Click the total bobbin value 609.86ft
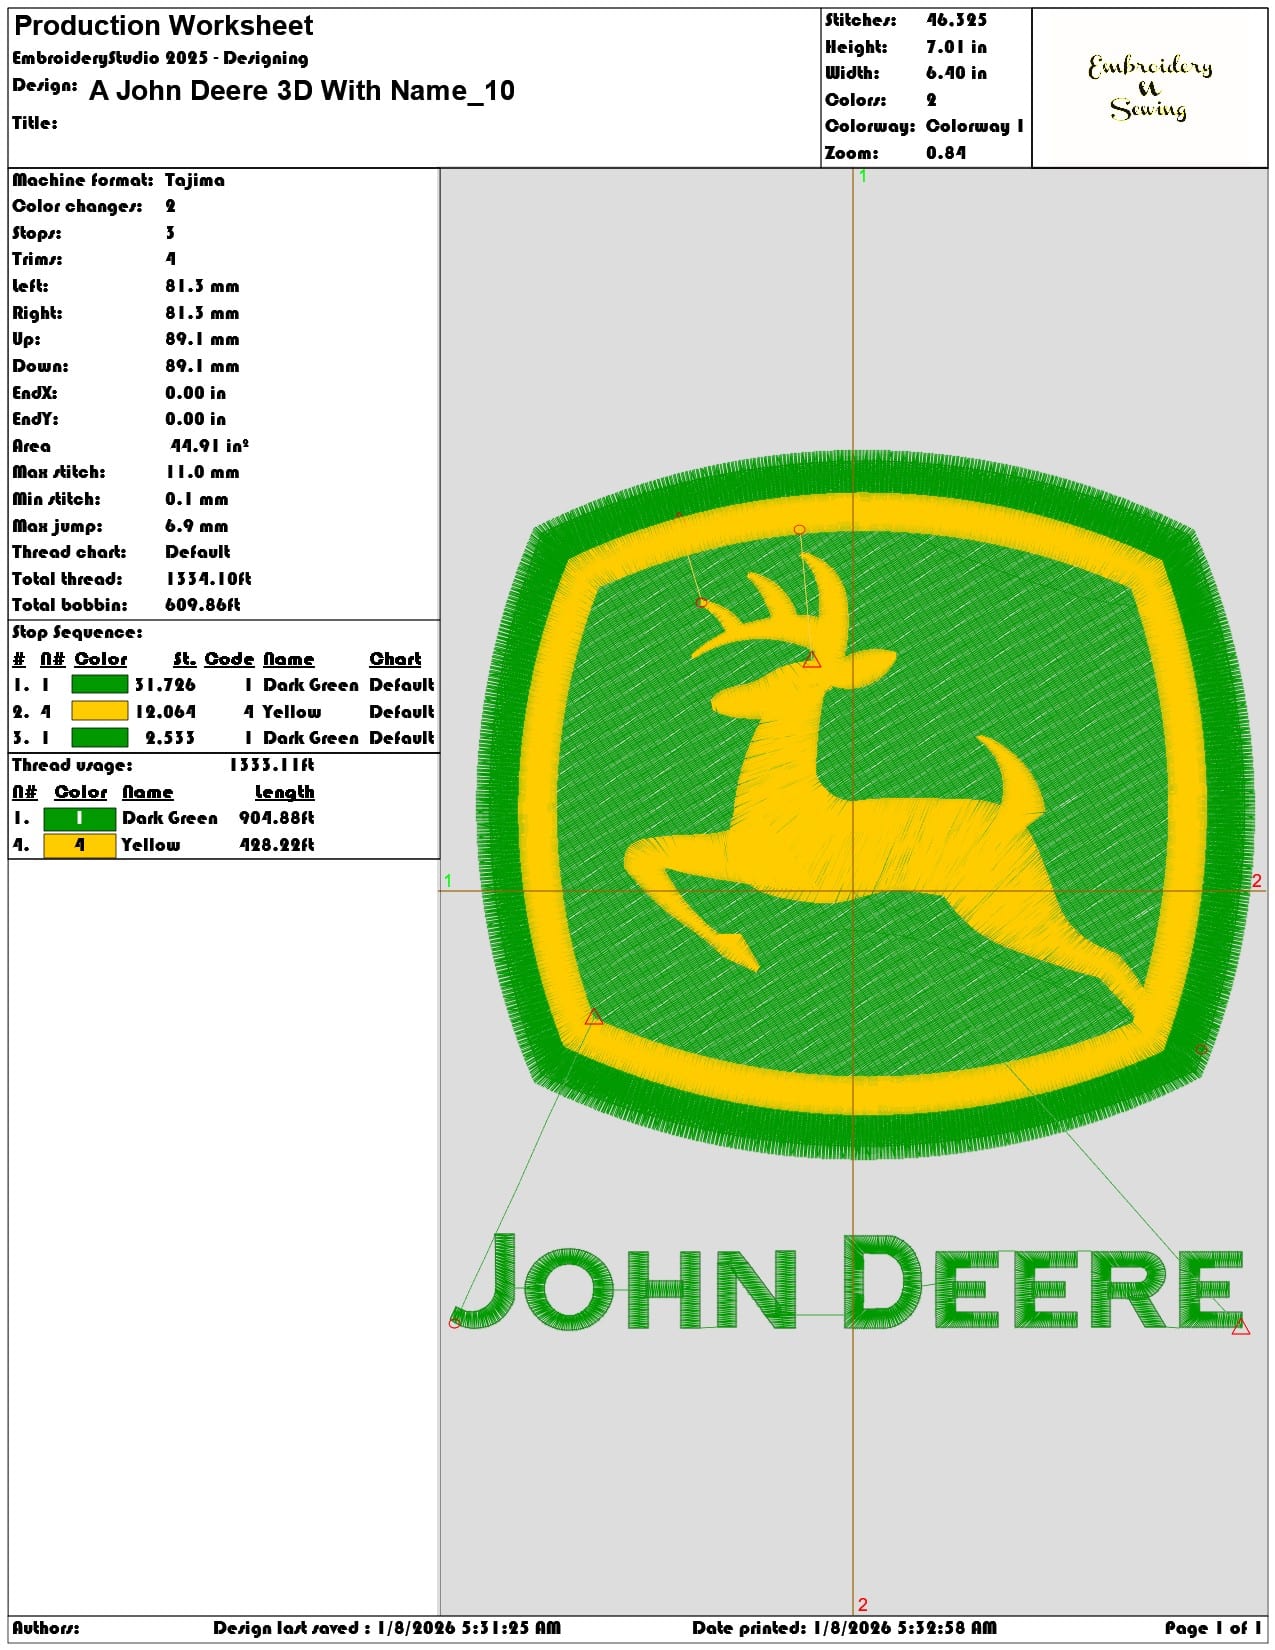Image resolution: width=1275 pixels, height=1650 pixels. coord(203,605)
